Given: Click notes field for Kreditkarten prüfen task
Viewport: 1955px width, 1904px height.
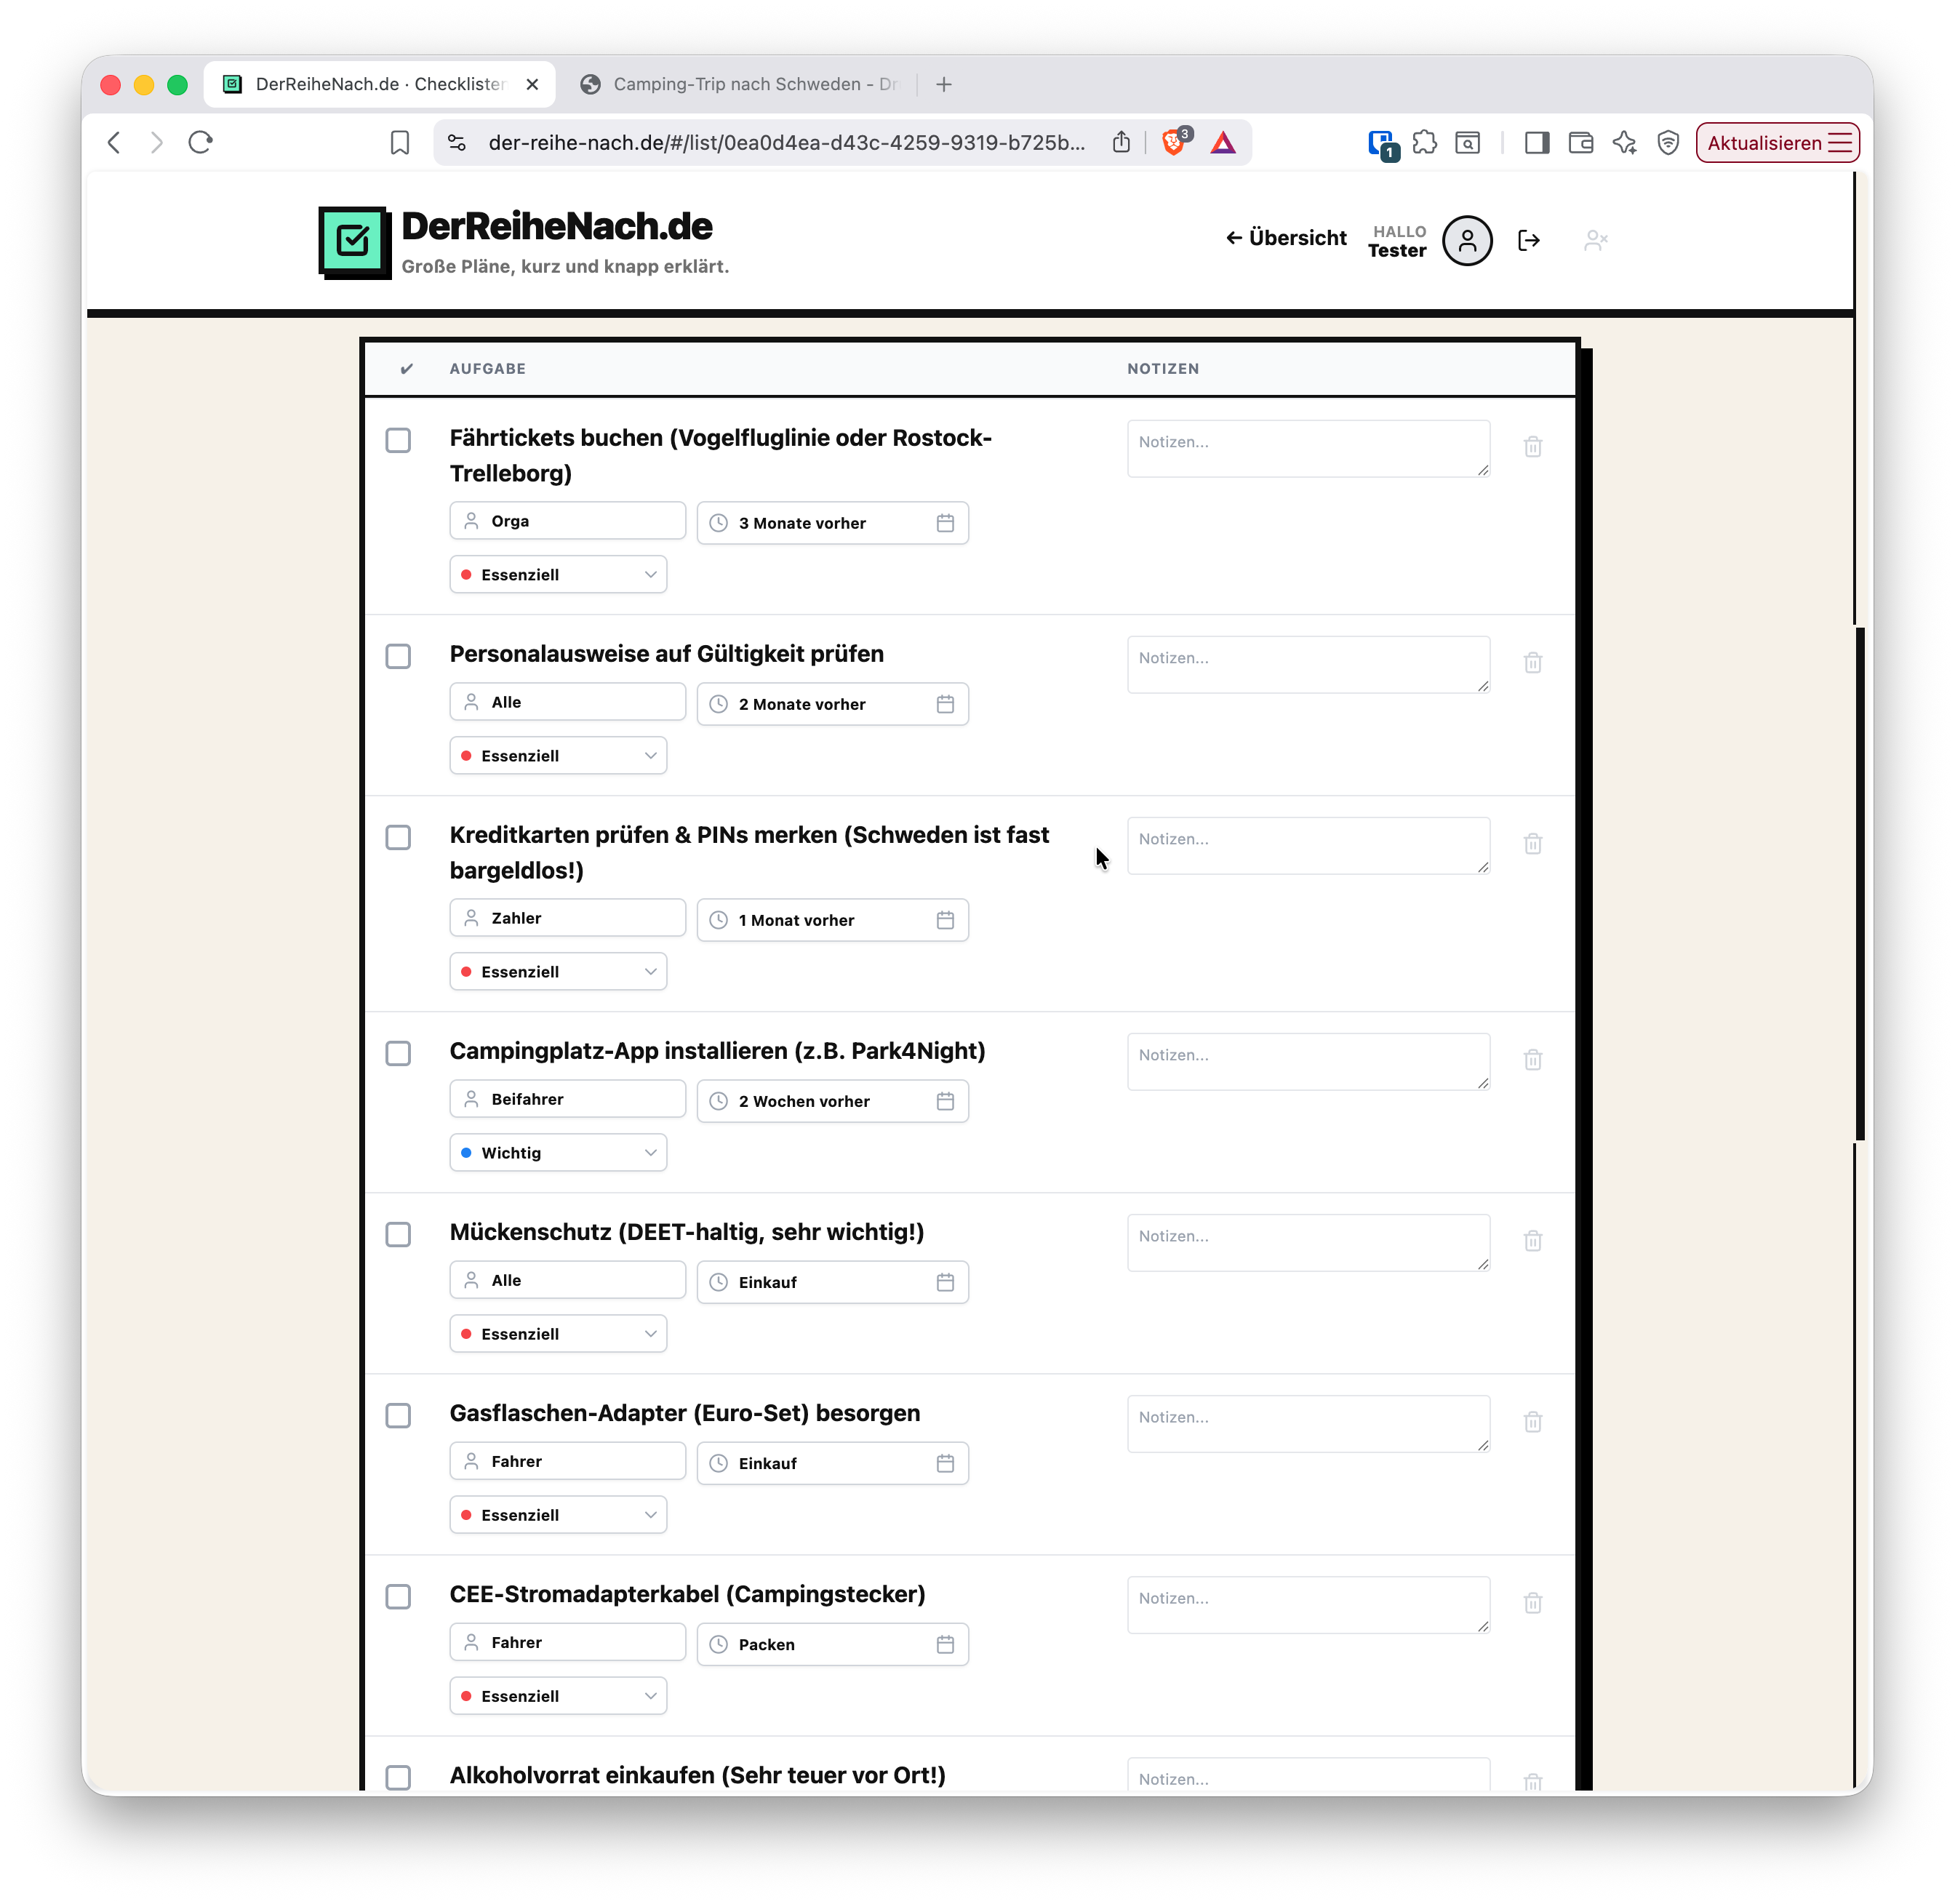Looking at the screenshot, I should pos(1307,845).
